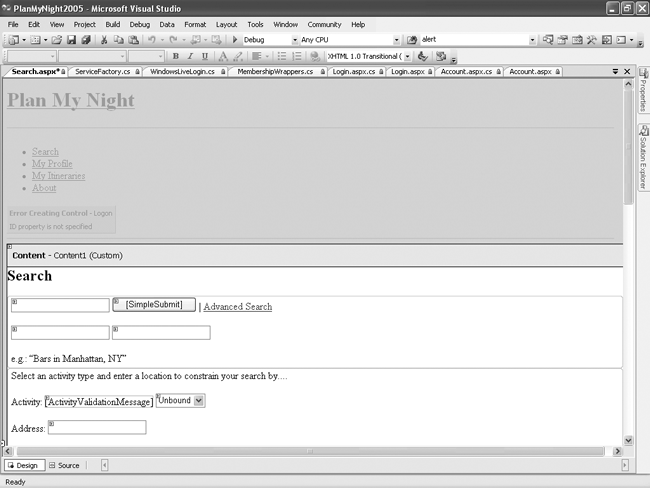
Task: Cut the selection with the scissors icon
Action: tap(104, 40)
